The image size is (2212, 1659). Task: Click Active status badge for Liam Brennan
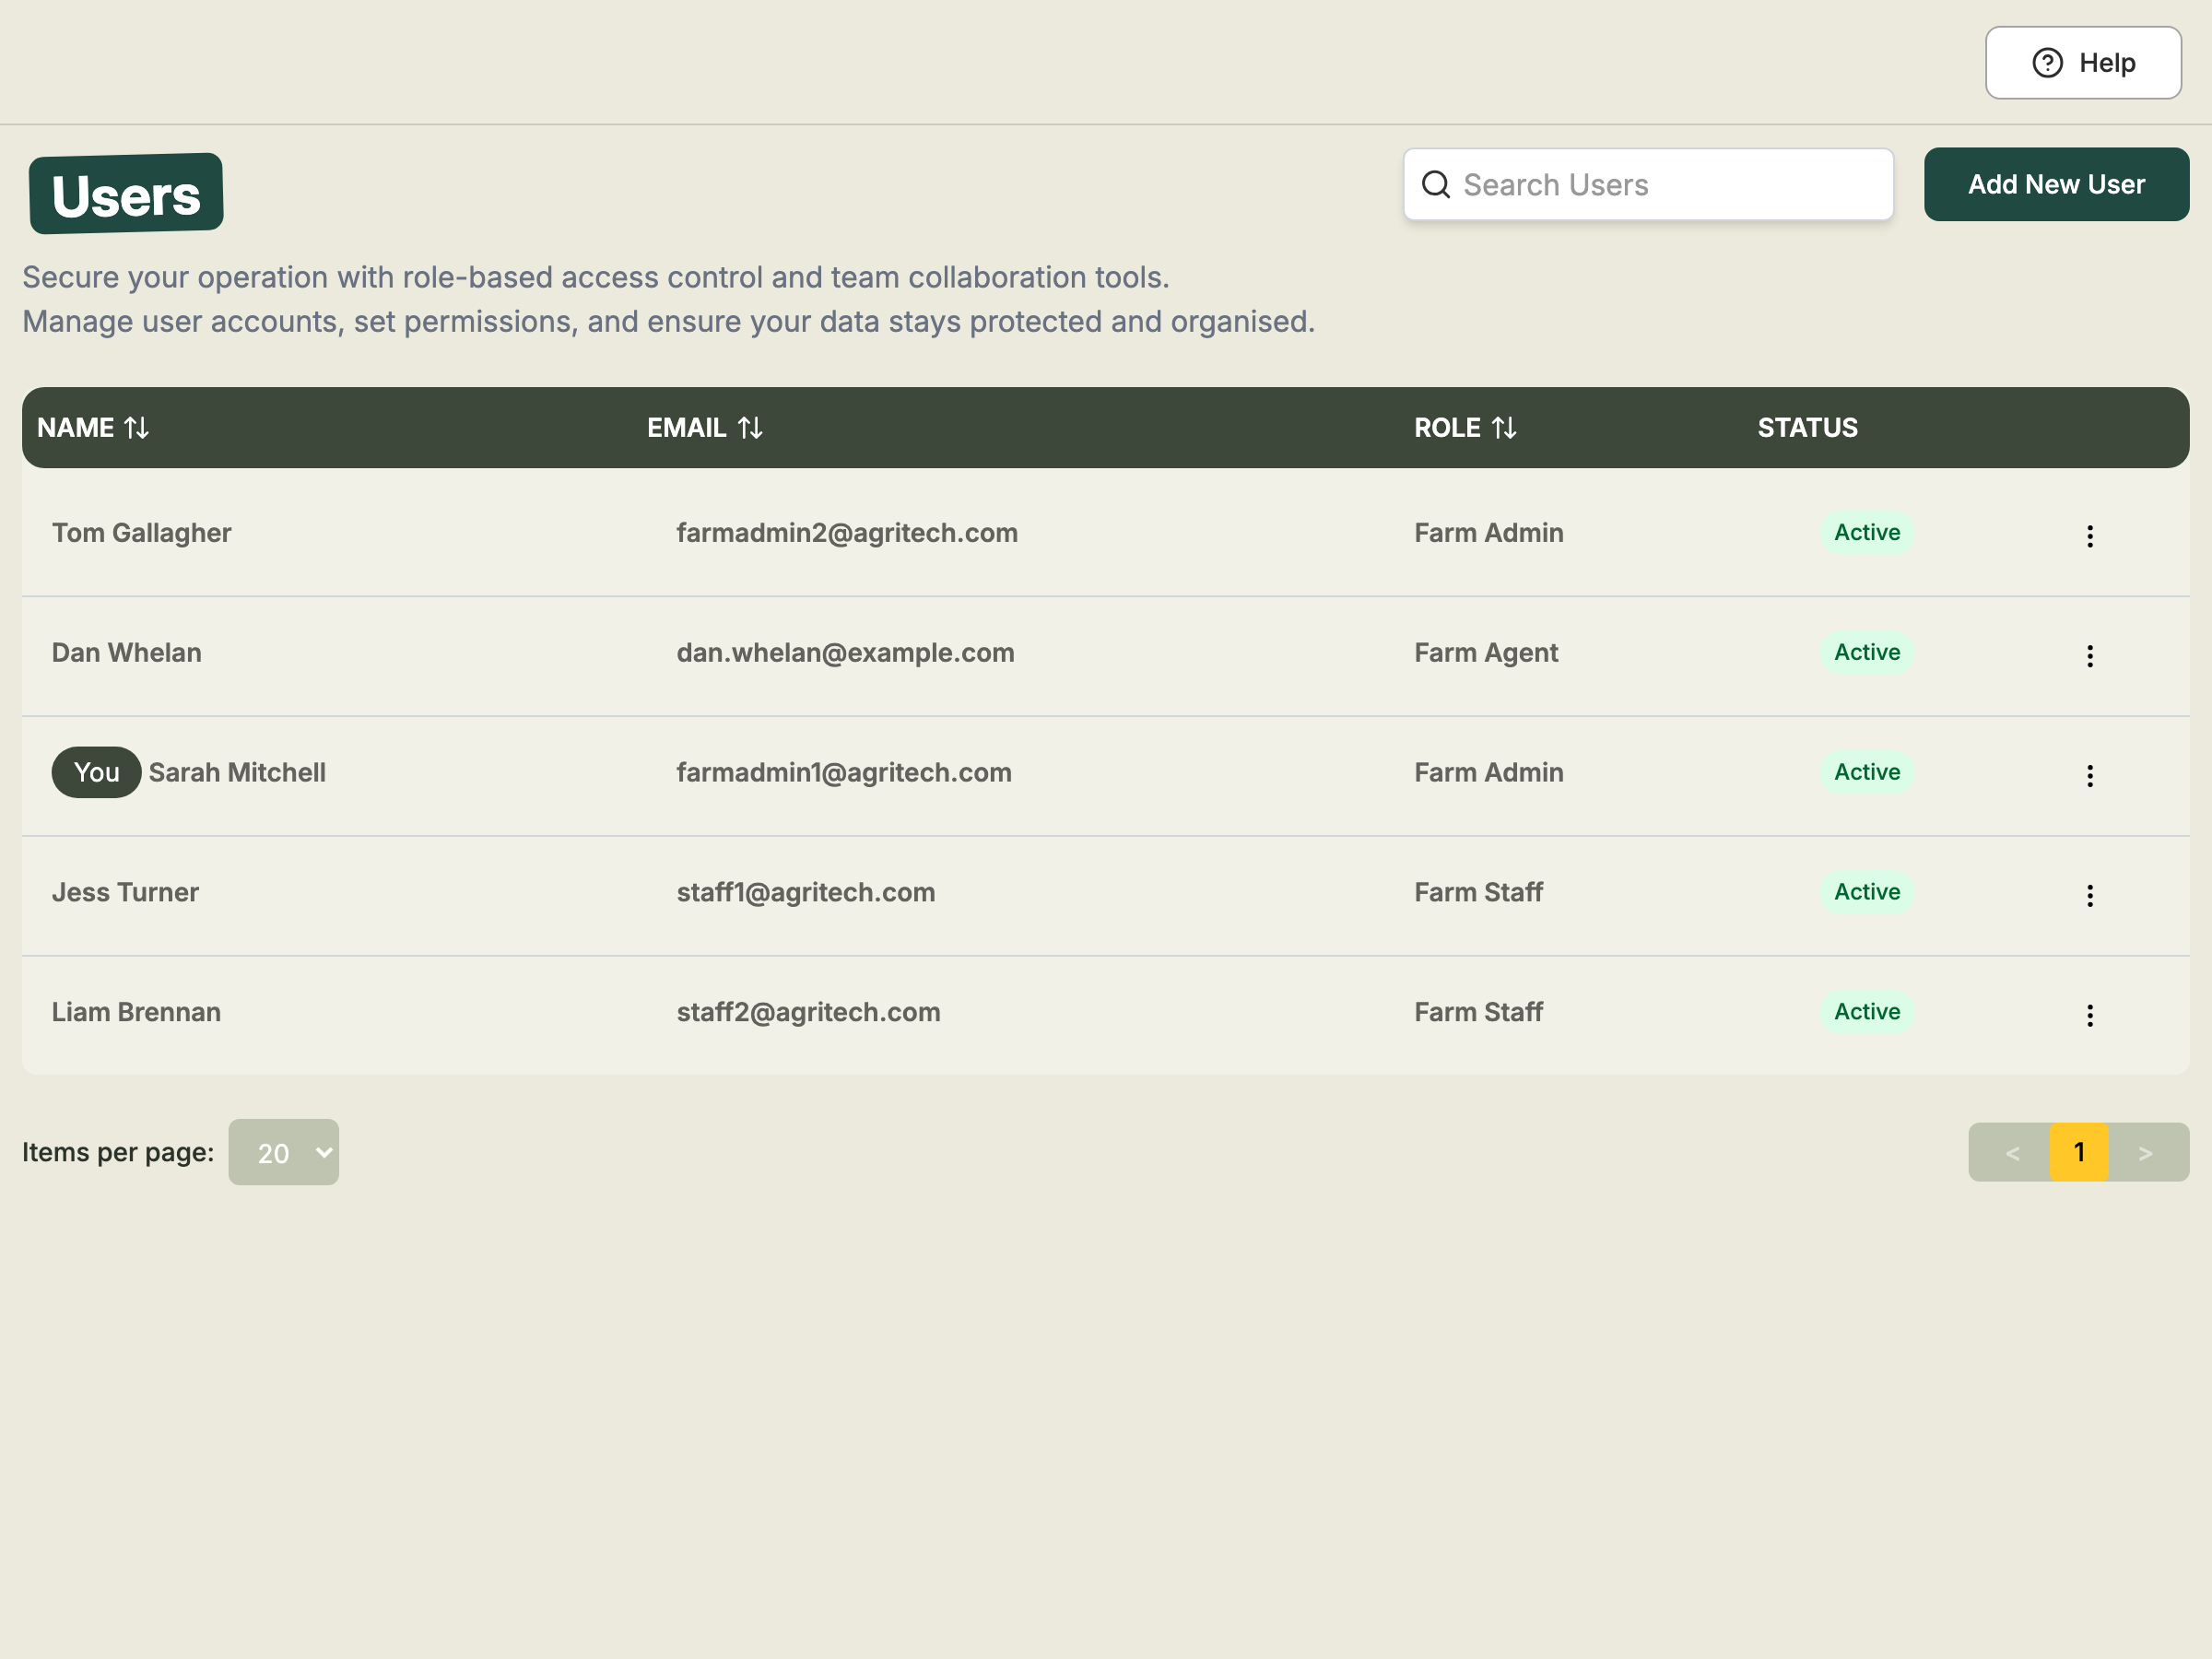click(1867, 1012)
